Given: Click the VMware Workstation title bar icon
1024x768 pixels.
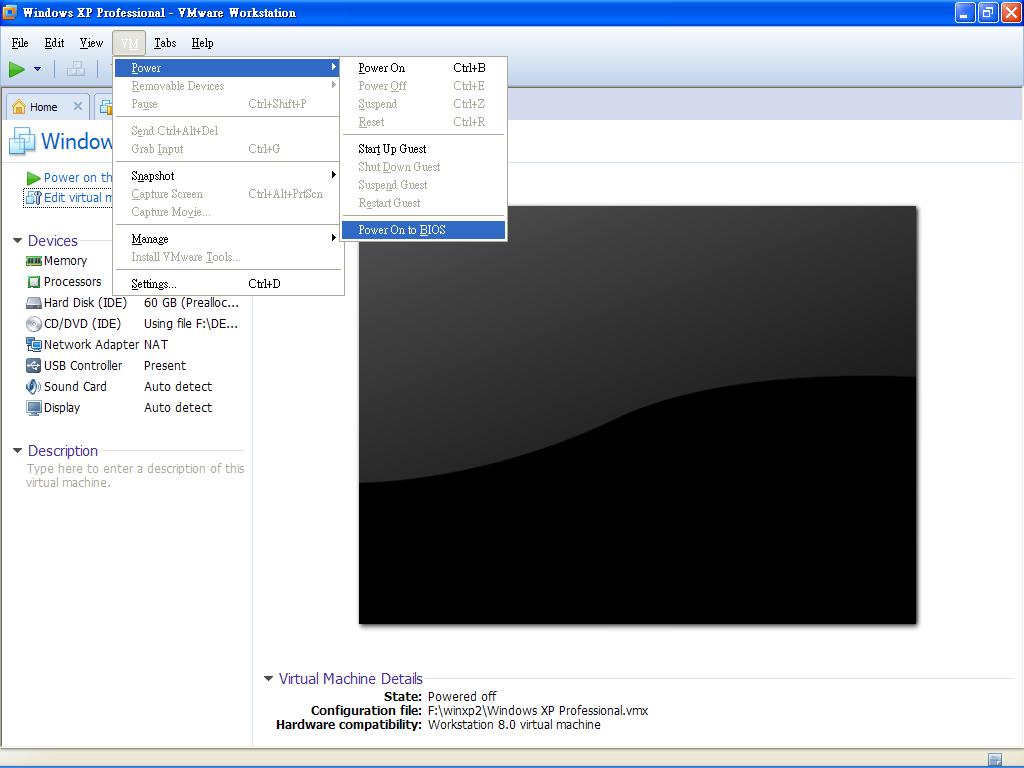Looking at the screenshot, I should 10,12.
